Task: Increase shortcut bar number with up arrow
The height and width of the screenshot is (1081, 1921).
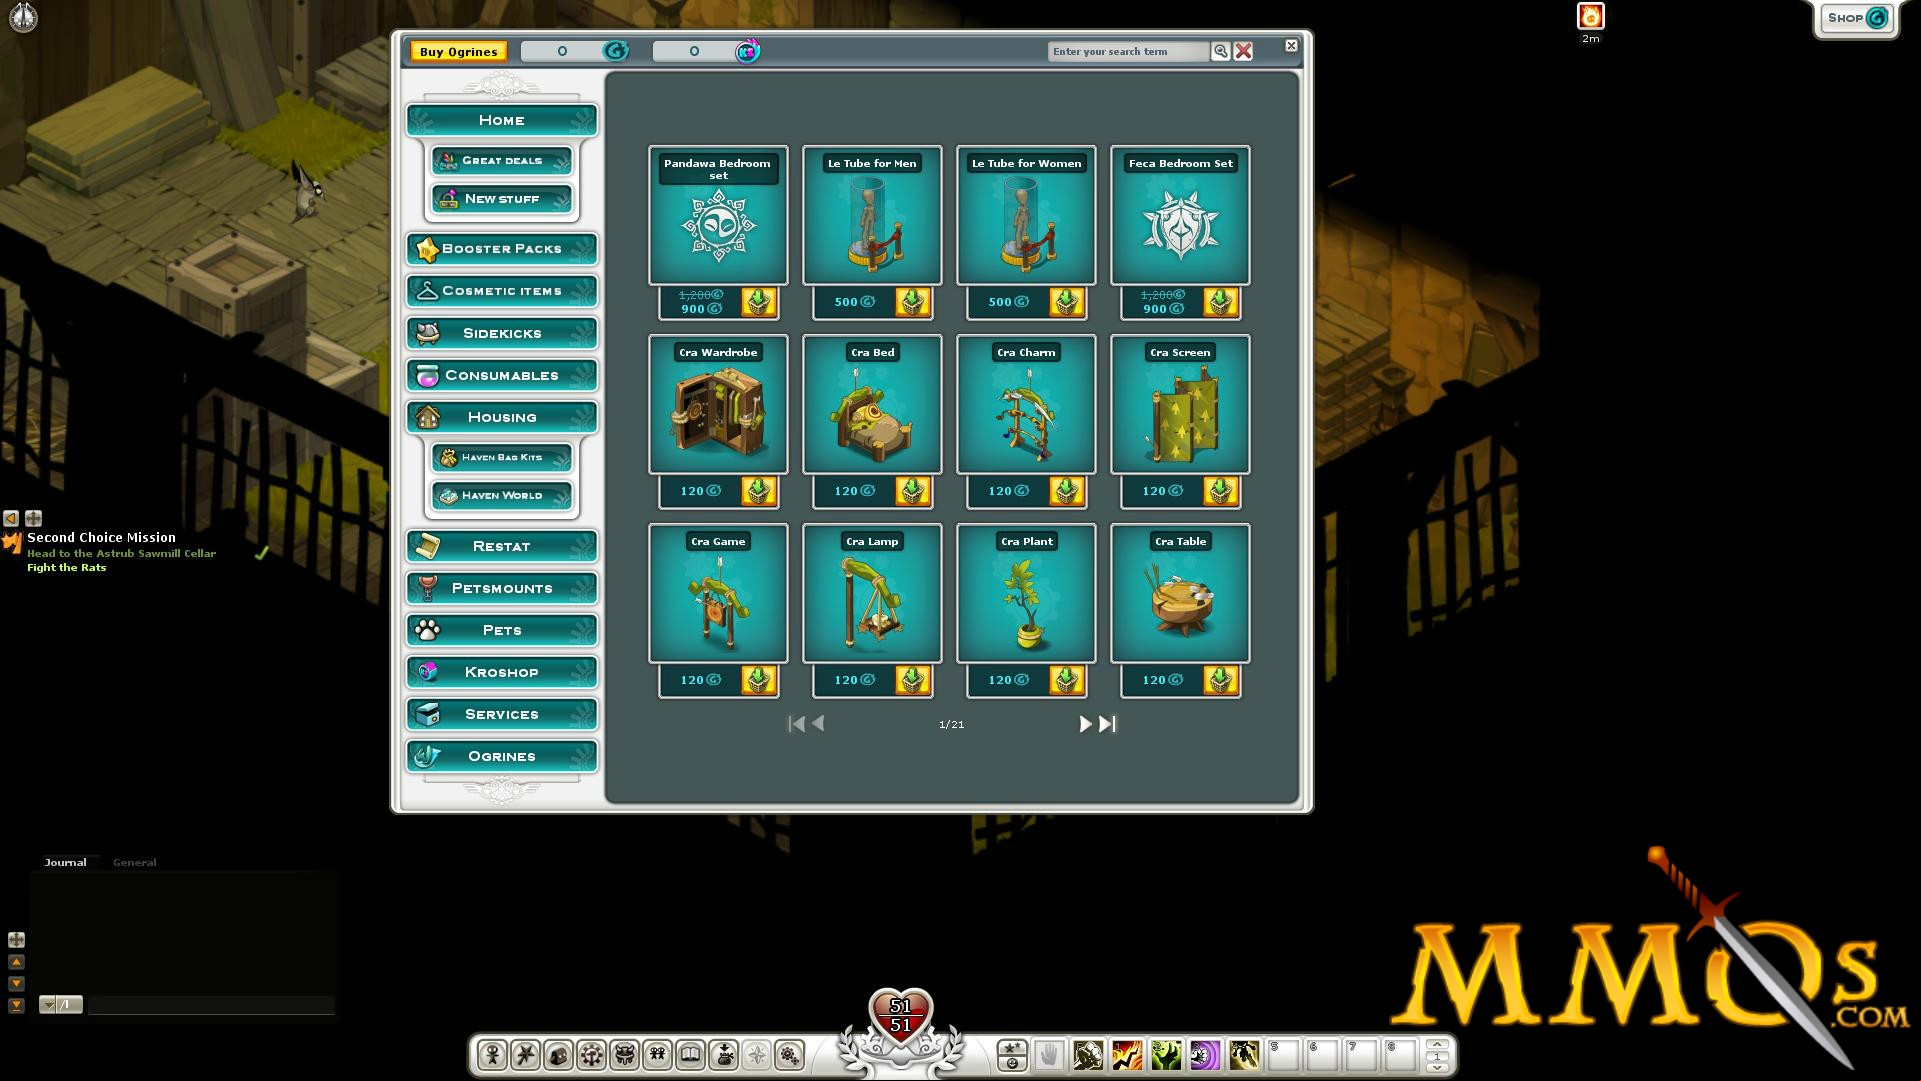Action: pos(1437,1044)
